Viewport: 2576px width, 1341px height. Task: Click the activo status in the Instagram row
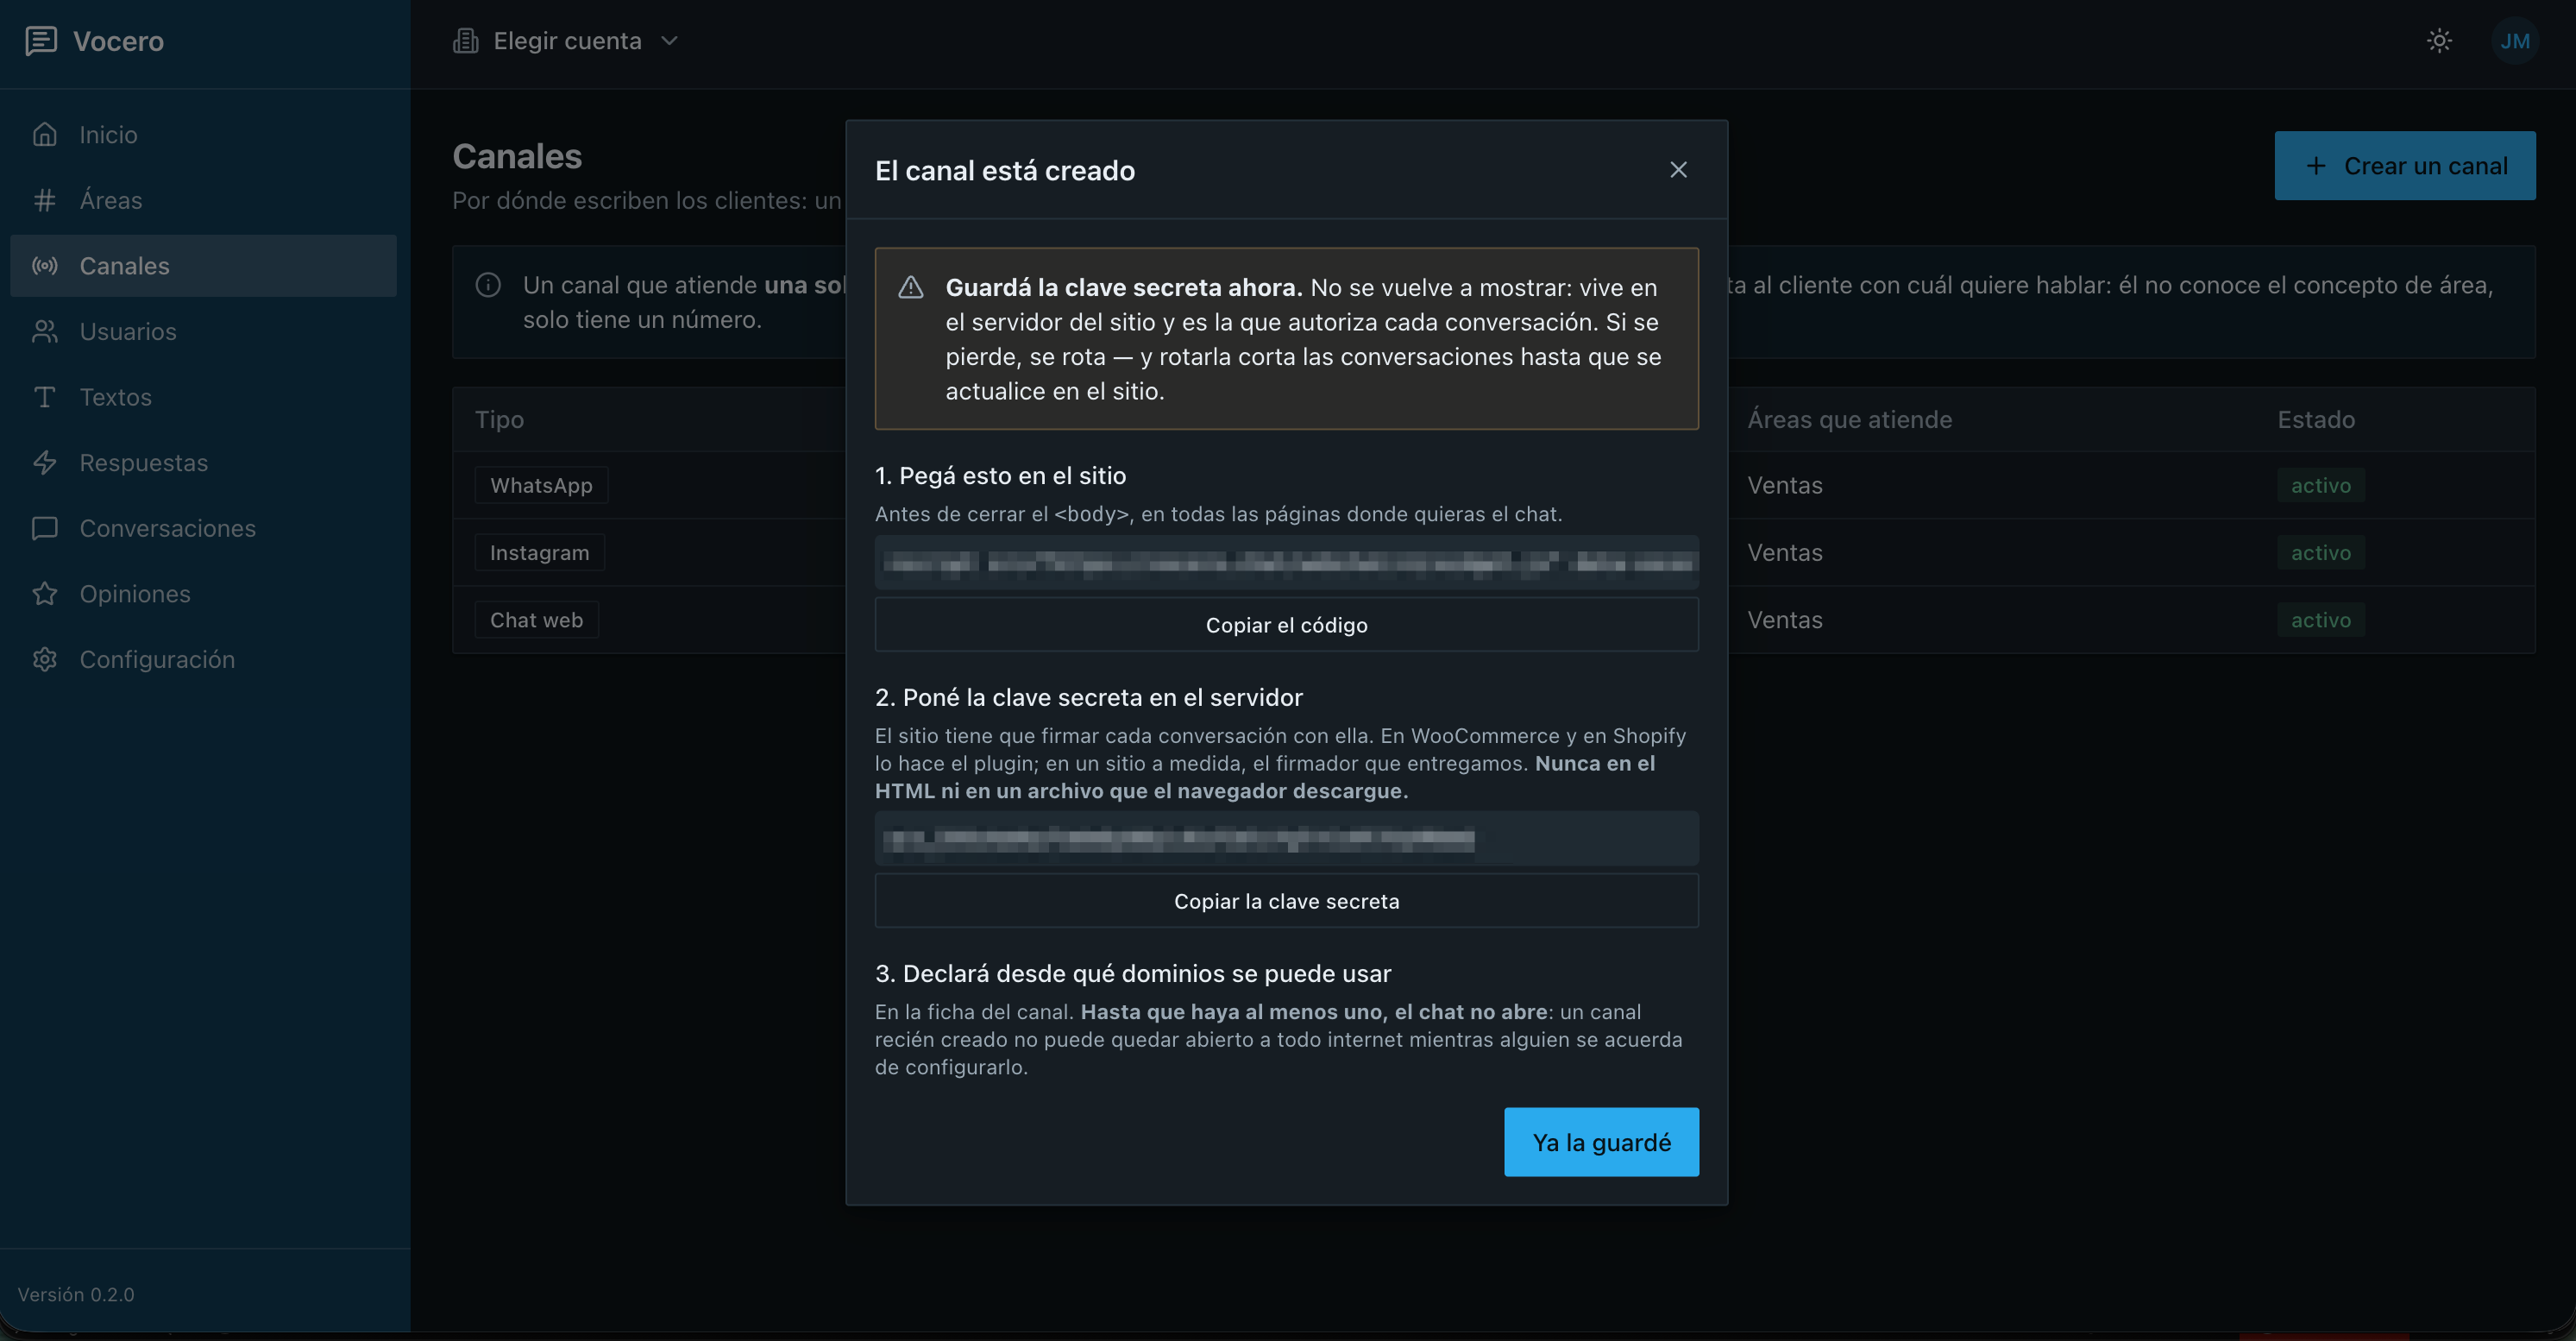click(2320, 552)
